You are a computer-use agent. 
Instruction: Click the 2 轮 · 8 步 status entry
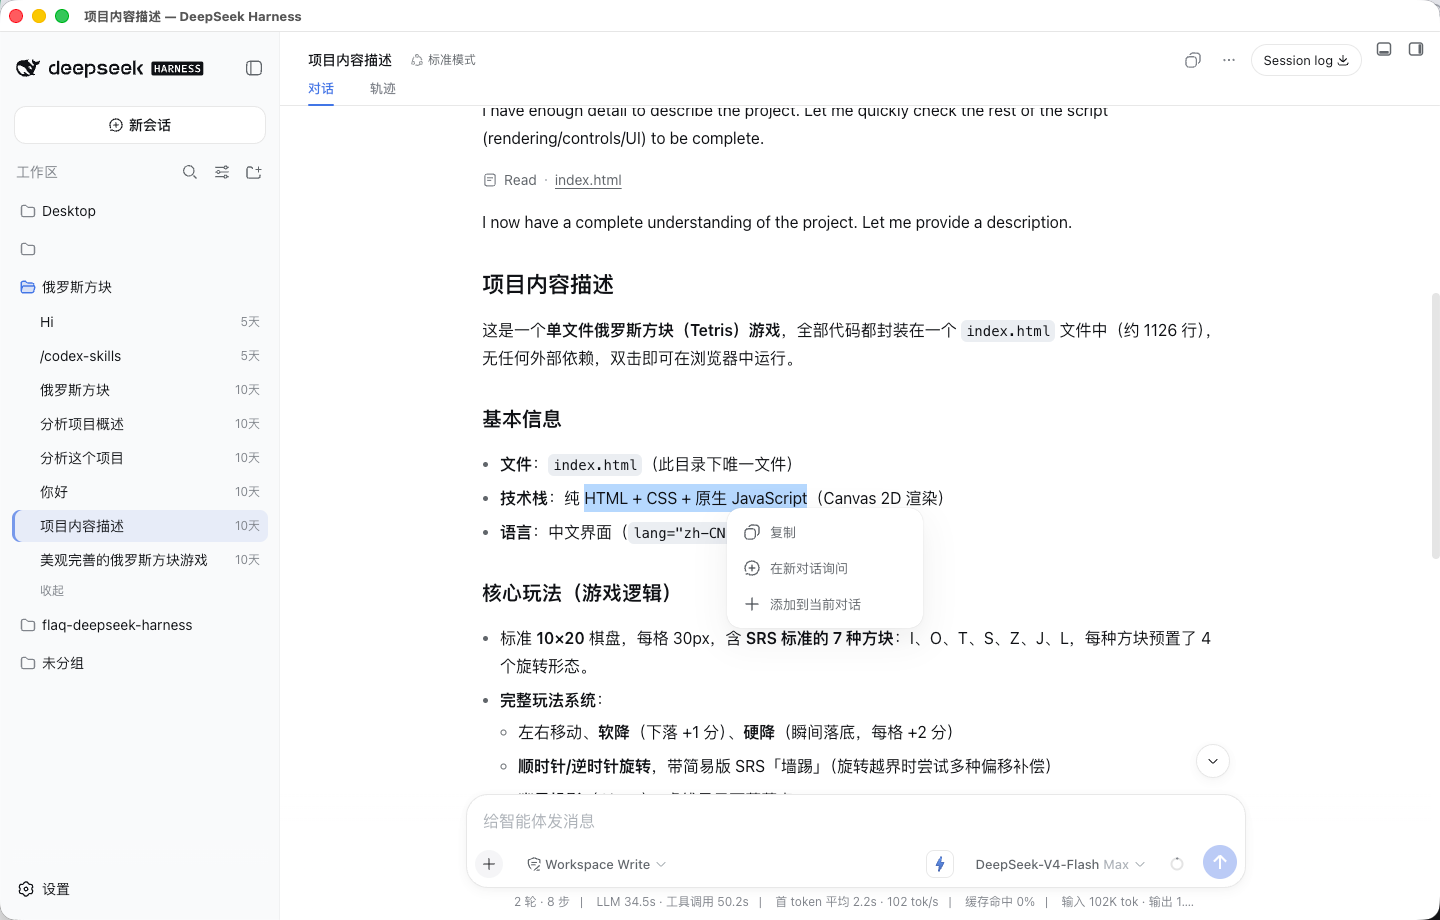[x=542, y=902]
